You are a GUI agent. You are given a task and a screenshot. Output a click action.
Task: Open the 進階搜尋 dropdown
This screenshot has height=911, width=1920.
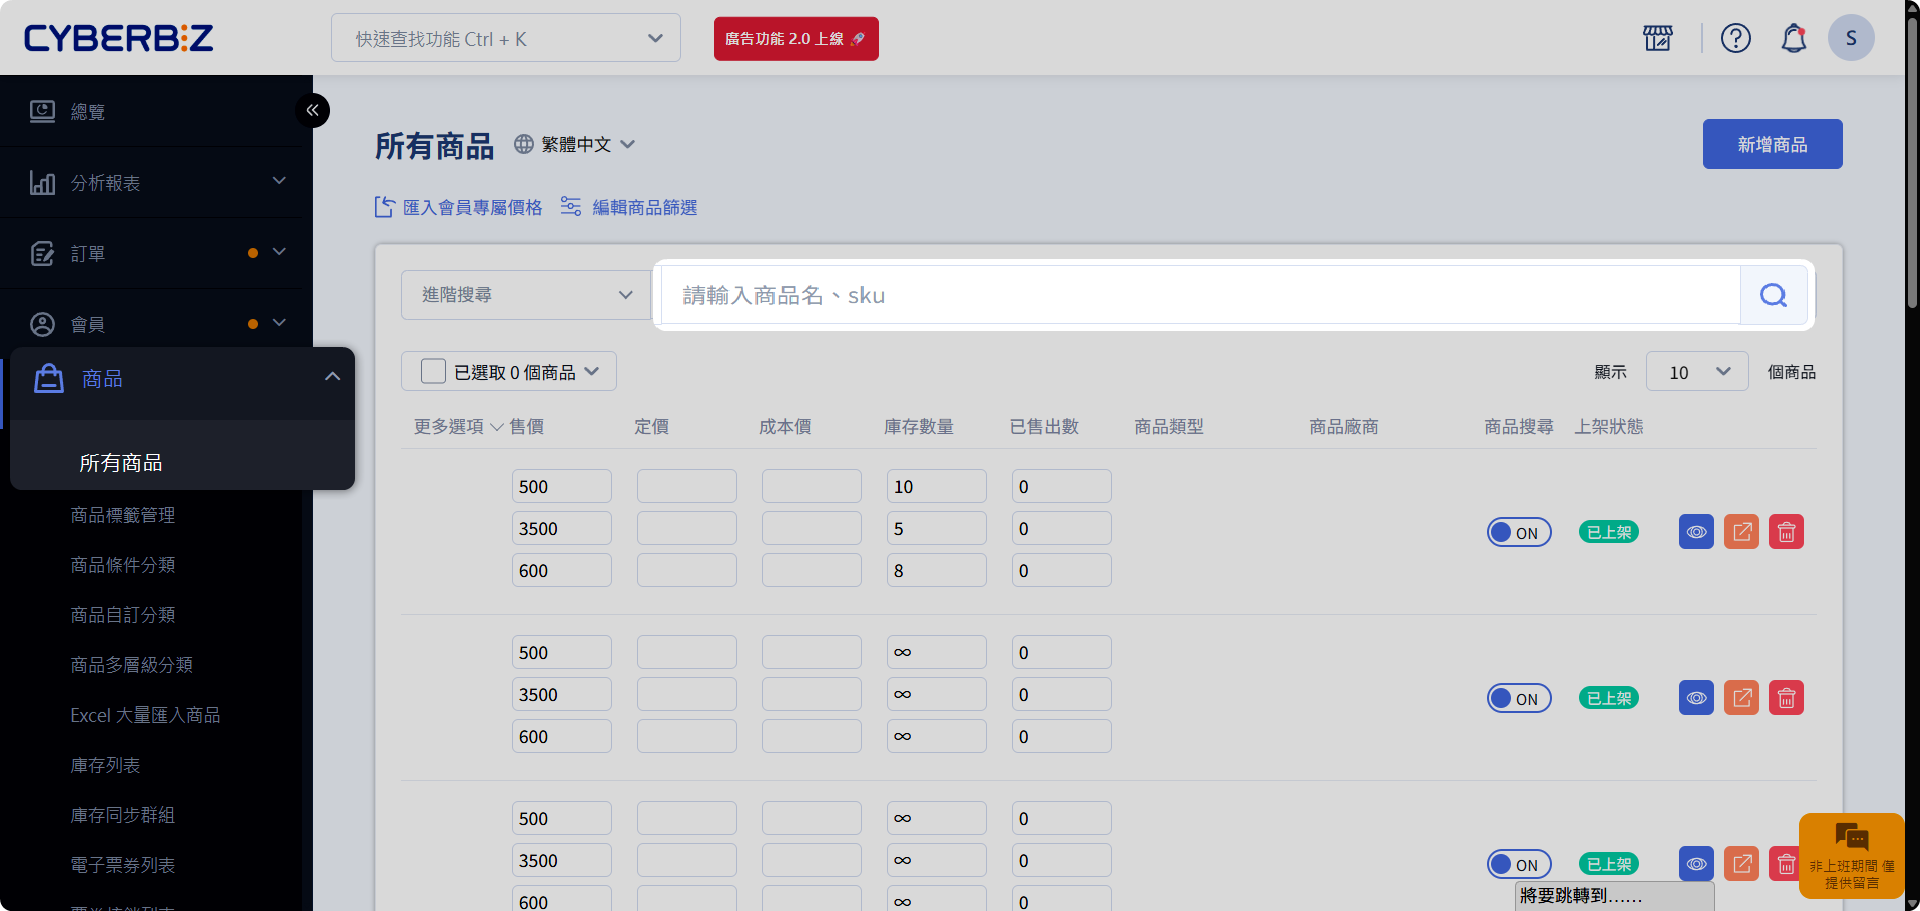[526, 295]
